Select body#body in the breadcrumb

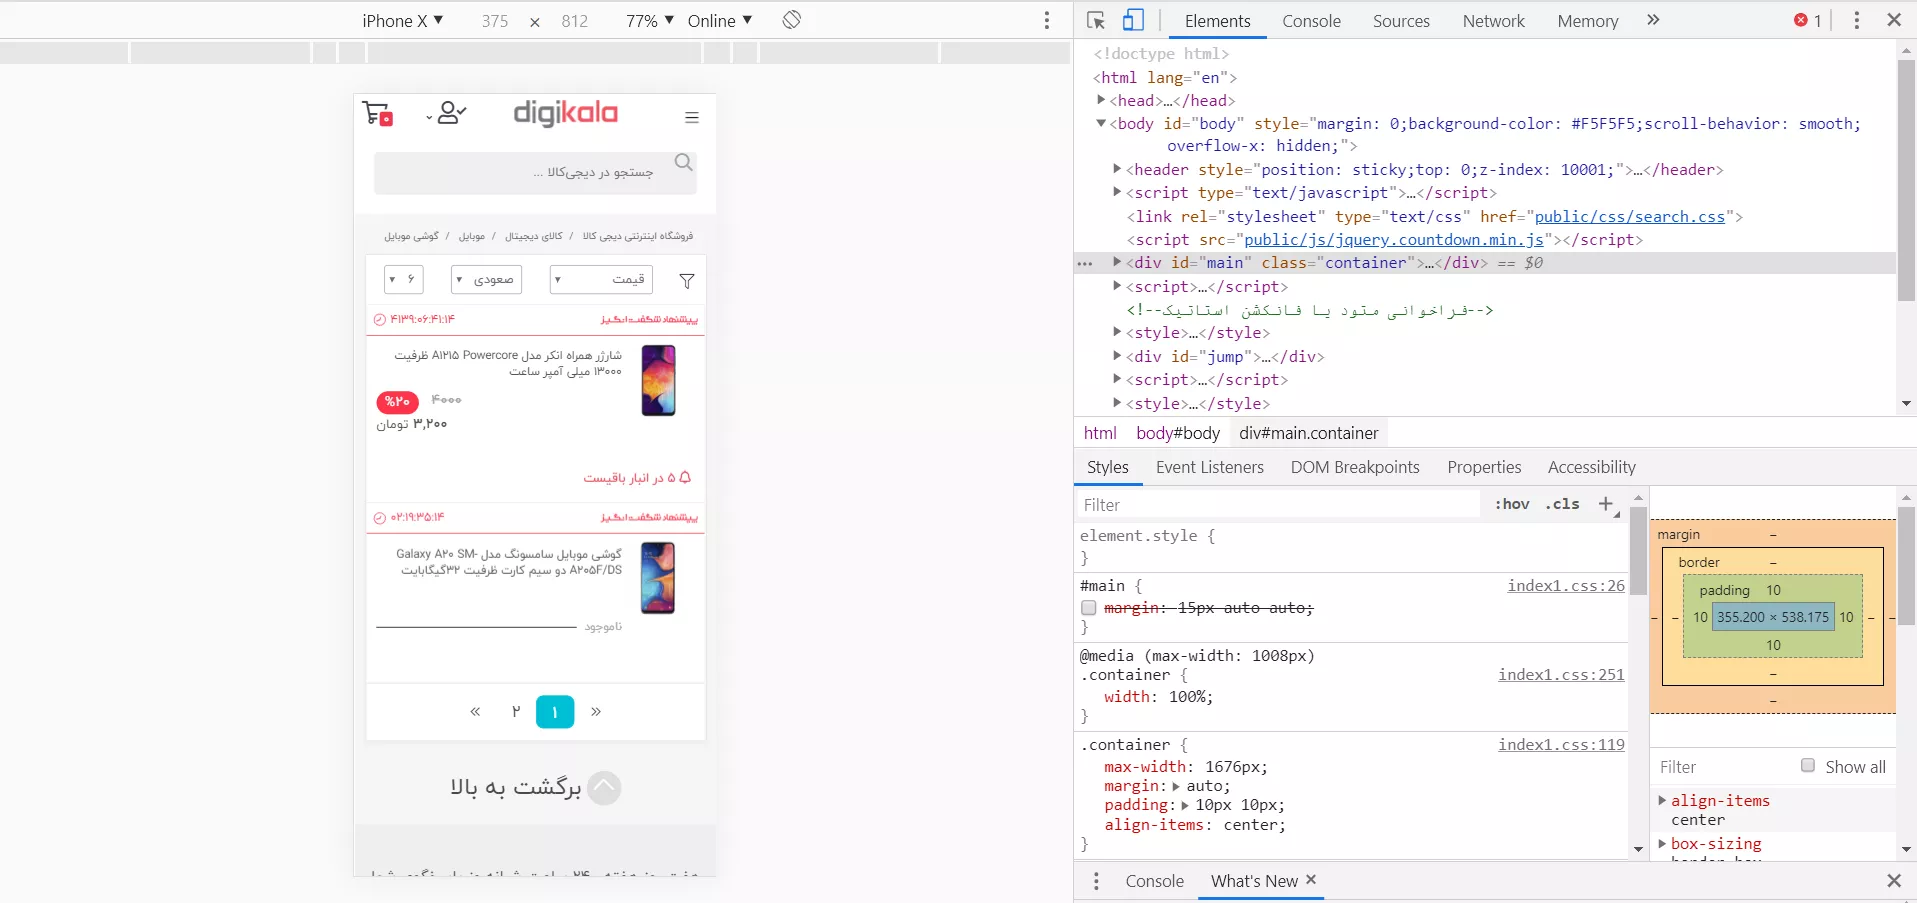coord(1178,433)
